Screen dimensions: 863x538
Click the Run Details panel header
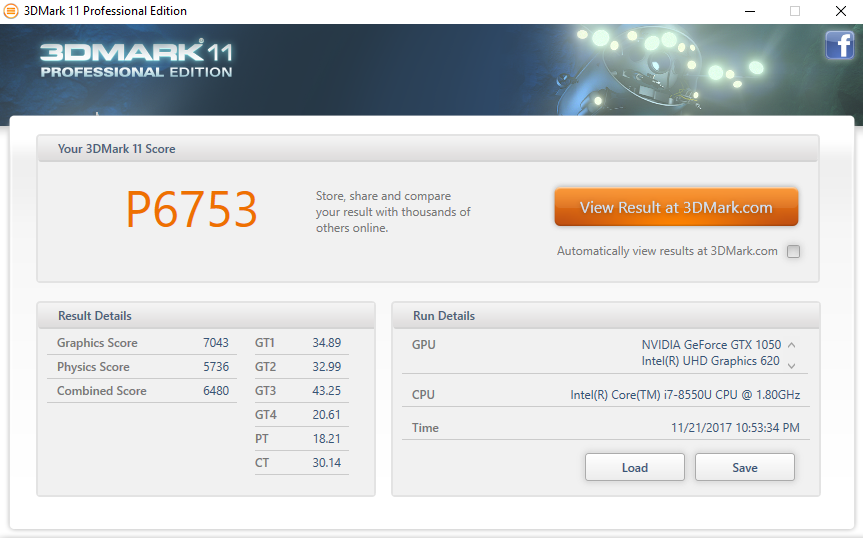click(444, 316)
